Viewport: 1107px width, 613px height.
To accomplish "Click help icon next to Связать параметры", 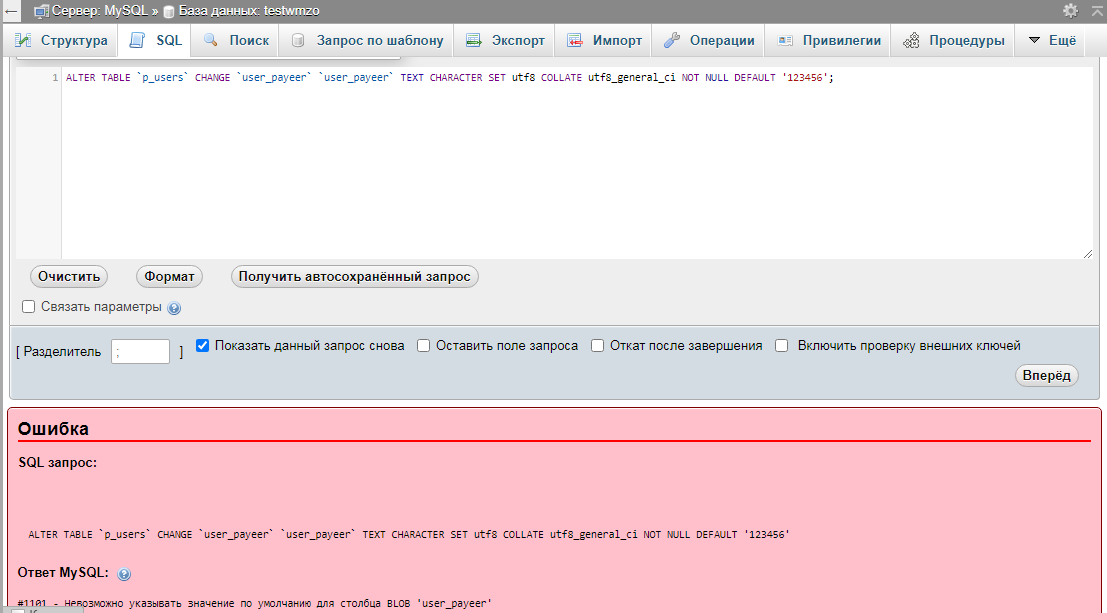I will coord(174,309).
